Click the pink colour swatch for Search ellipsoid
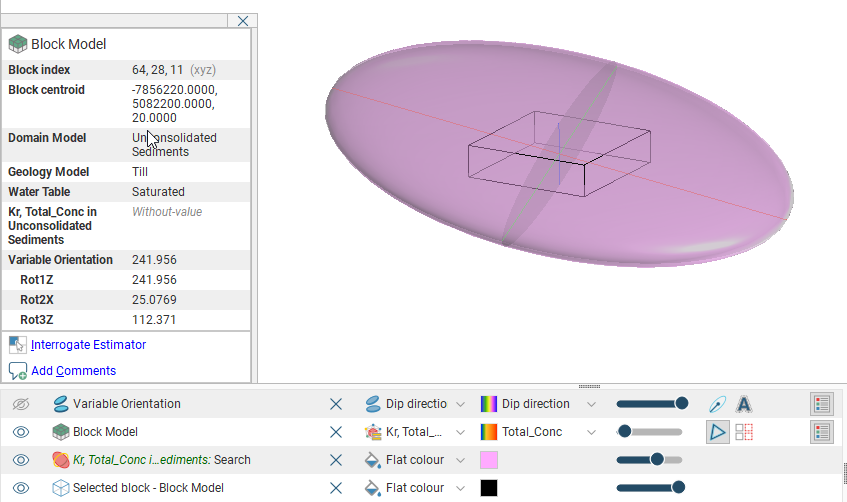 [489, 460]
